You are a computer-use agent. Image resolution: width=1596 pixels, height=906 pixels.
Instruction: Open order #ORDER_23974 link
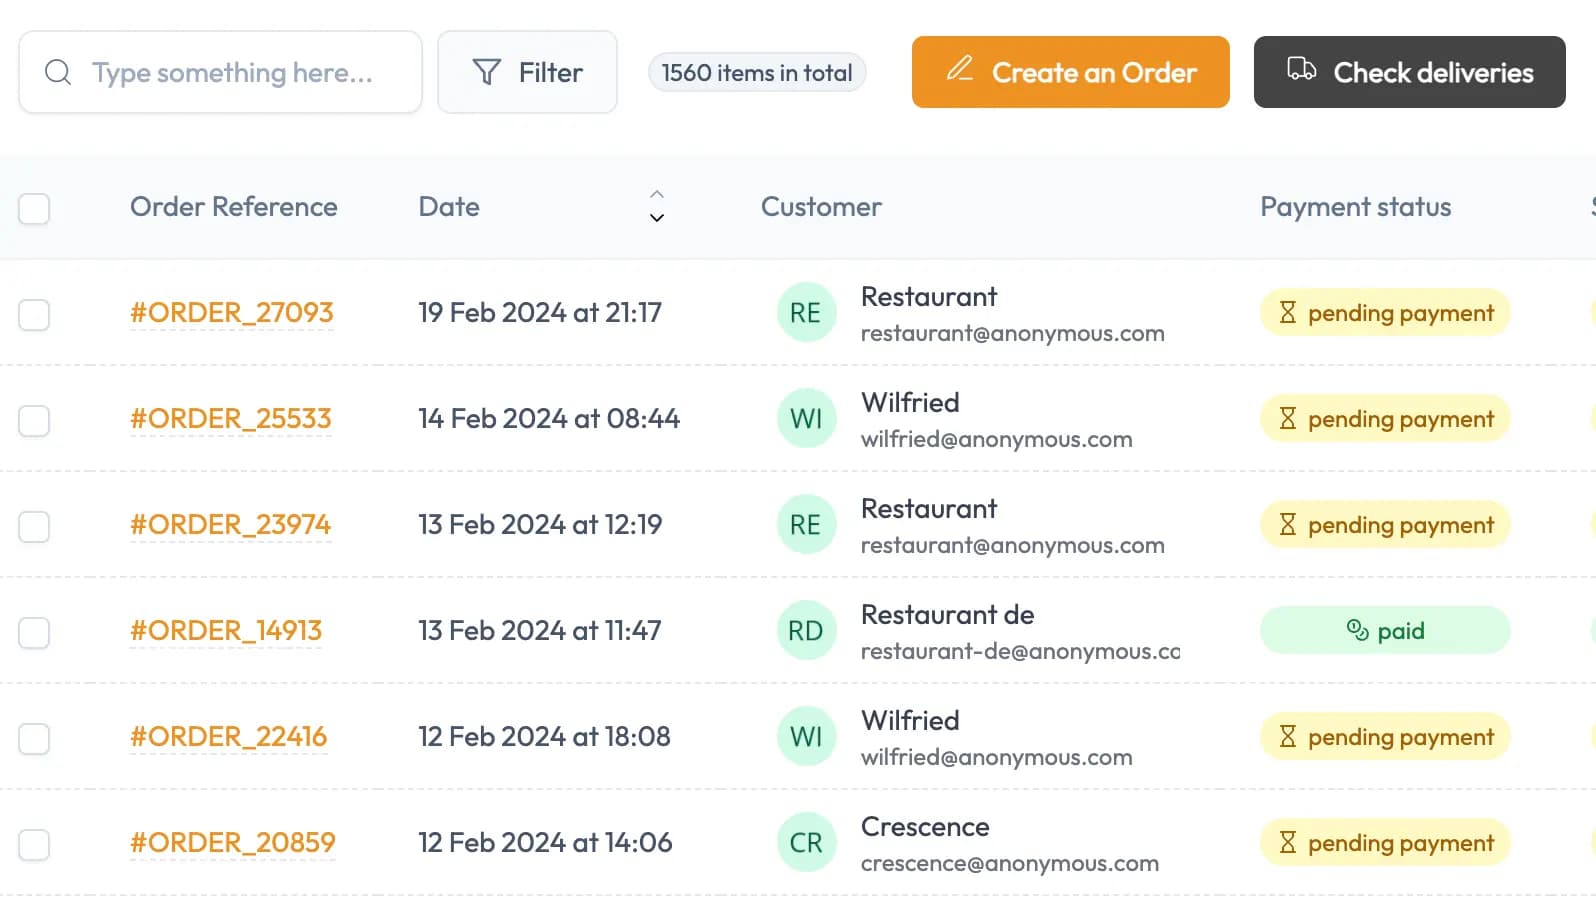coord(231,525)
